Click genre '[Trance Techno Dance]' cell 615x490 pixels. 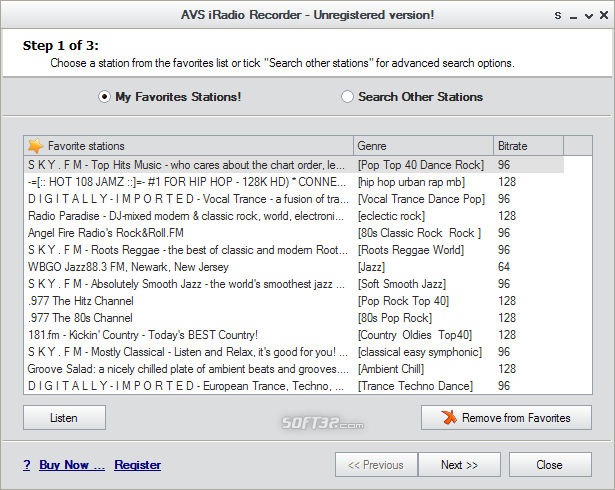pos(415,386)
